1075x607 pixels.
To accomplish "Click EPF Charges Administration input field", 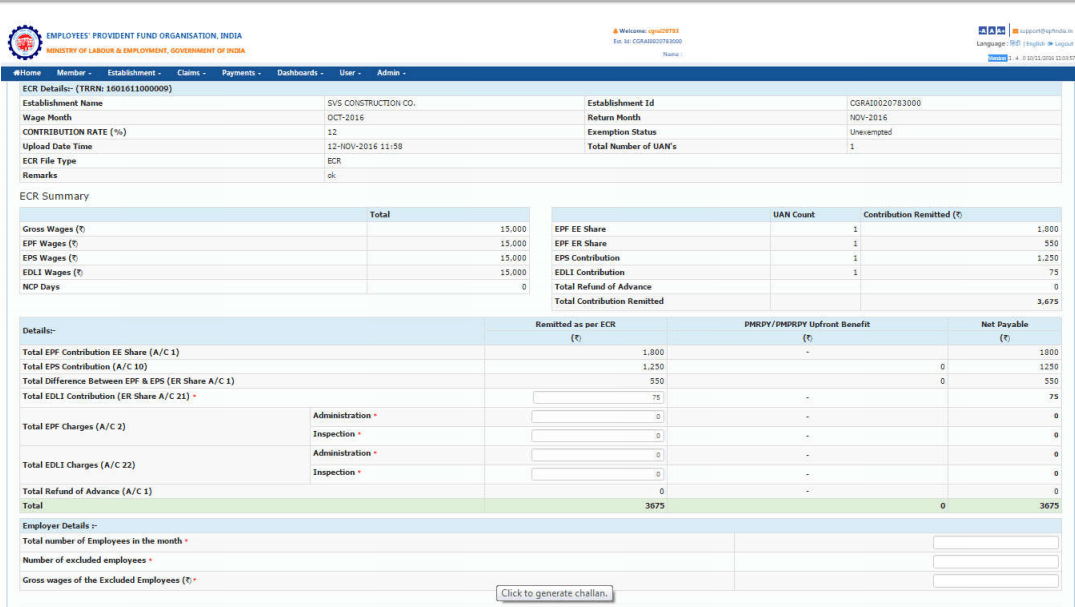I will (x=598, y=416).
